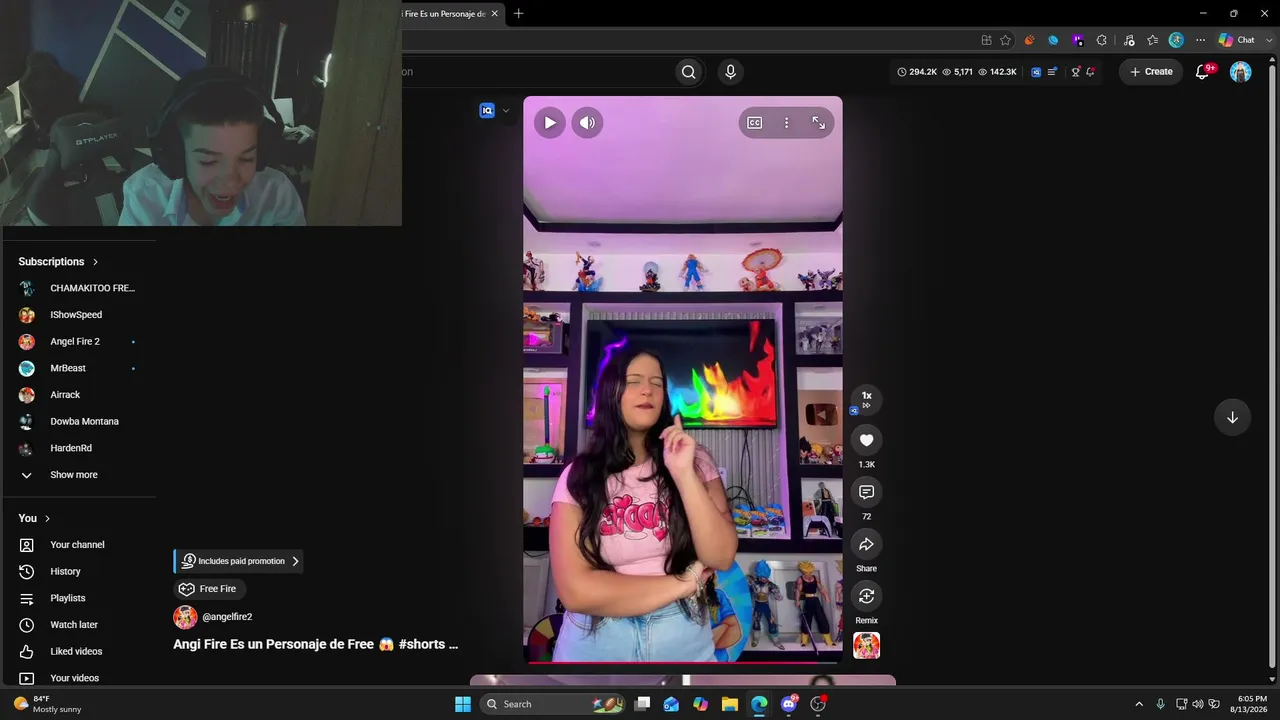Expand the You section
This screenshot has height=720, width=1280.
tap(34, 518)
